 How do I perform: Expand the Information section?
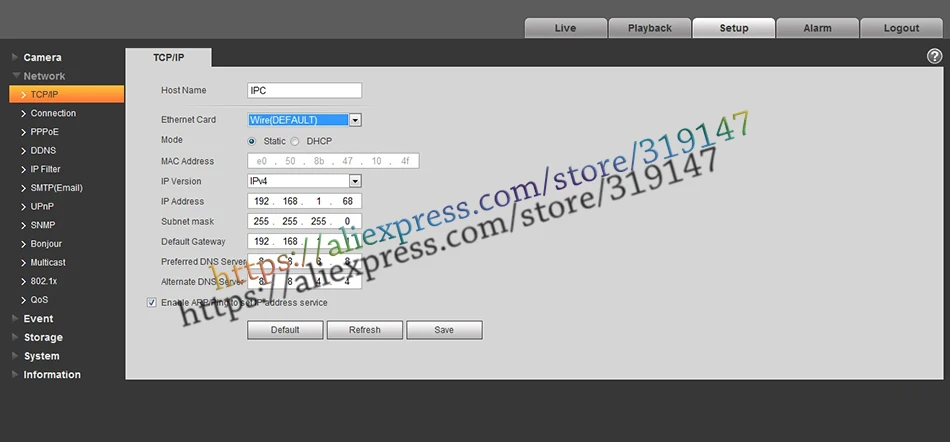[51, 375]
